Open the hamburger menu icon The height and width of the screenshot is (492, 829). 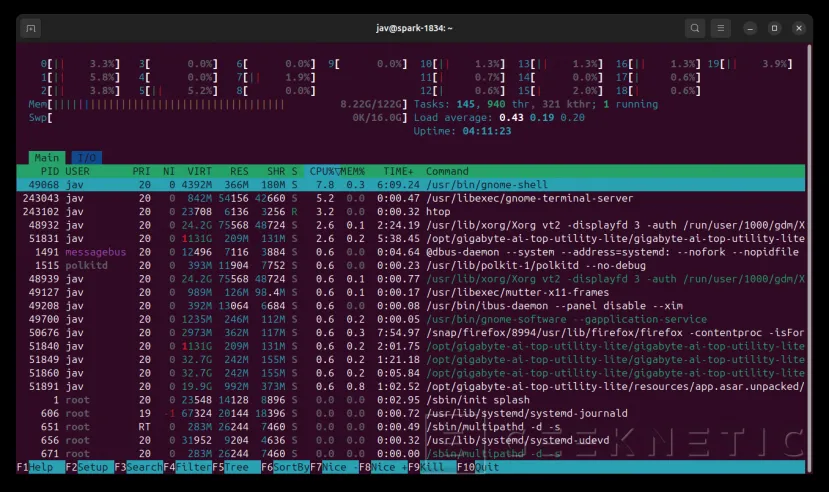point(721,28)
